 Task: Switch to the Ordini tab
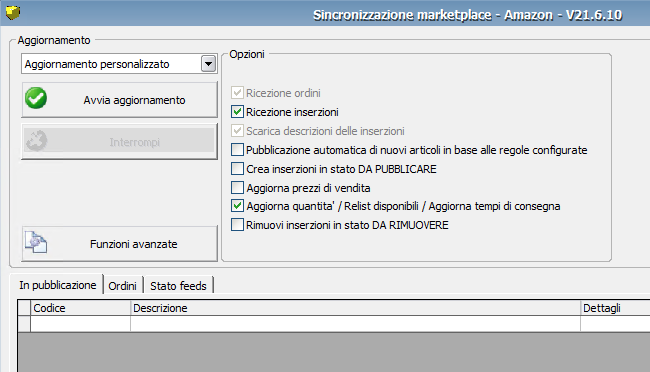(x=123, y=286)
